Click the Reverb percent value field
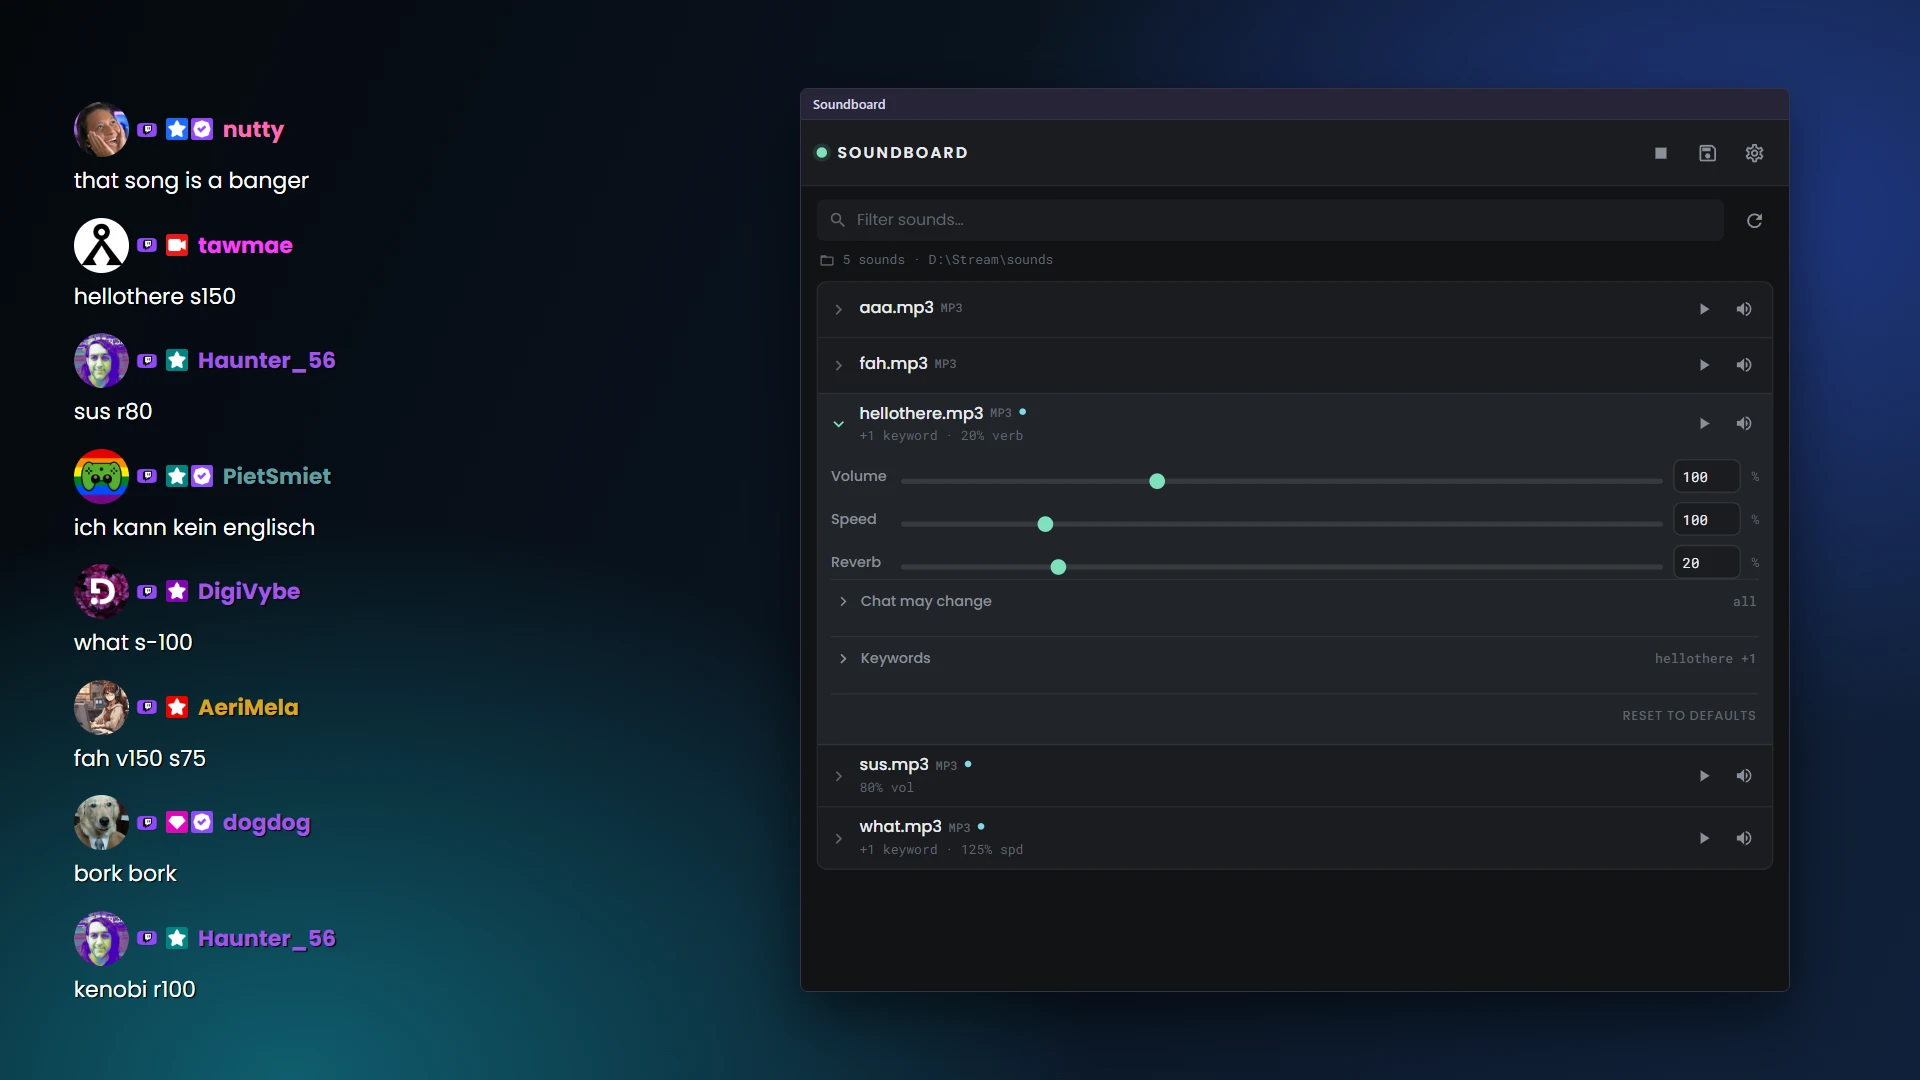The image size is (1920, 1080). pos(1706,563)
